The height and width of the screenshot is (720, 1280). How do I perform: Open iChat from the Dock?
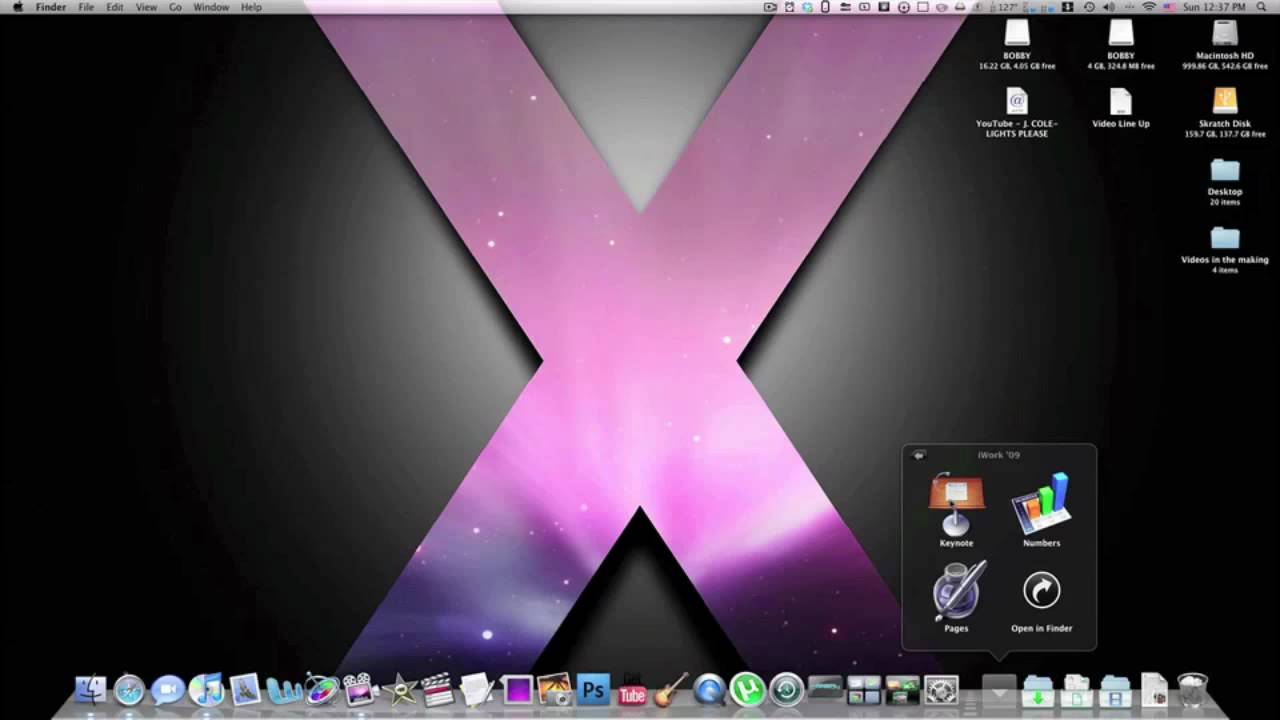pyautogui.click(x=168, y=689)
